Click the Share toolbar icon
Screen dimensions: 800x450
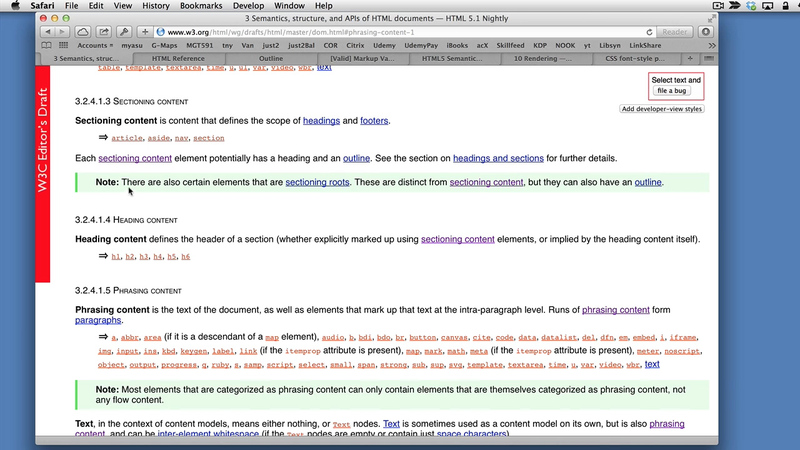point(104,32)
